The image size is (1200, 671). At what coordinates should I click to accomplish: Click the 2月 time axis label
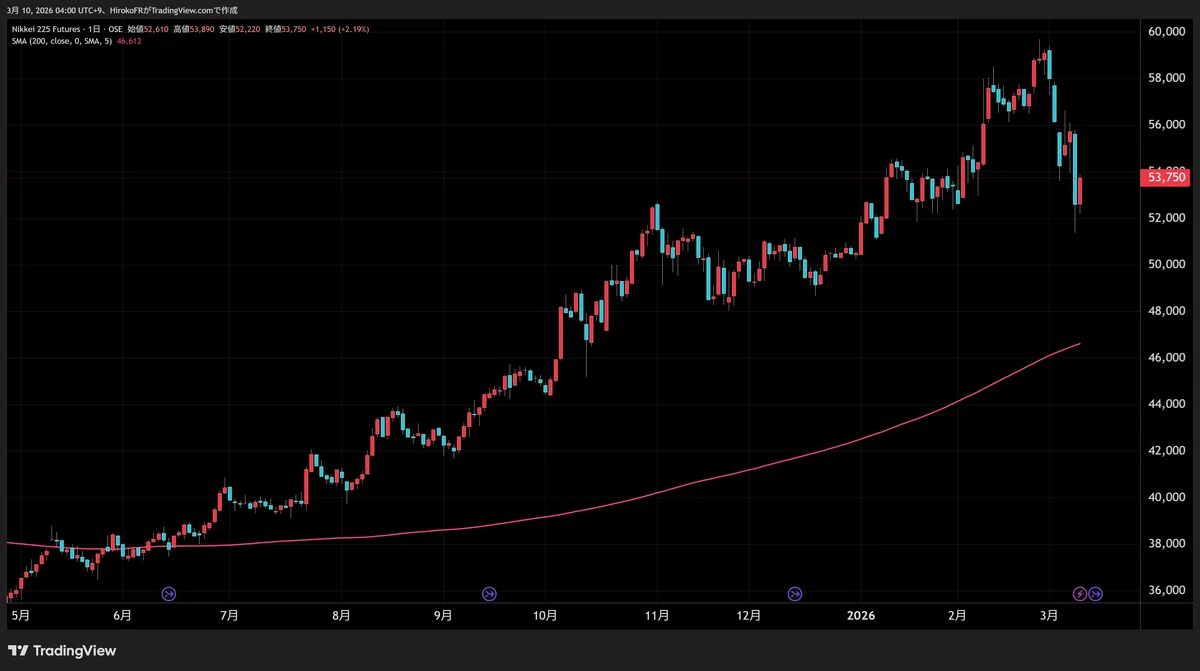[958, 616]
